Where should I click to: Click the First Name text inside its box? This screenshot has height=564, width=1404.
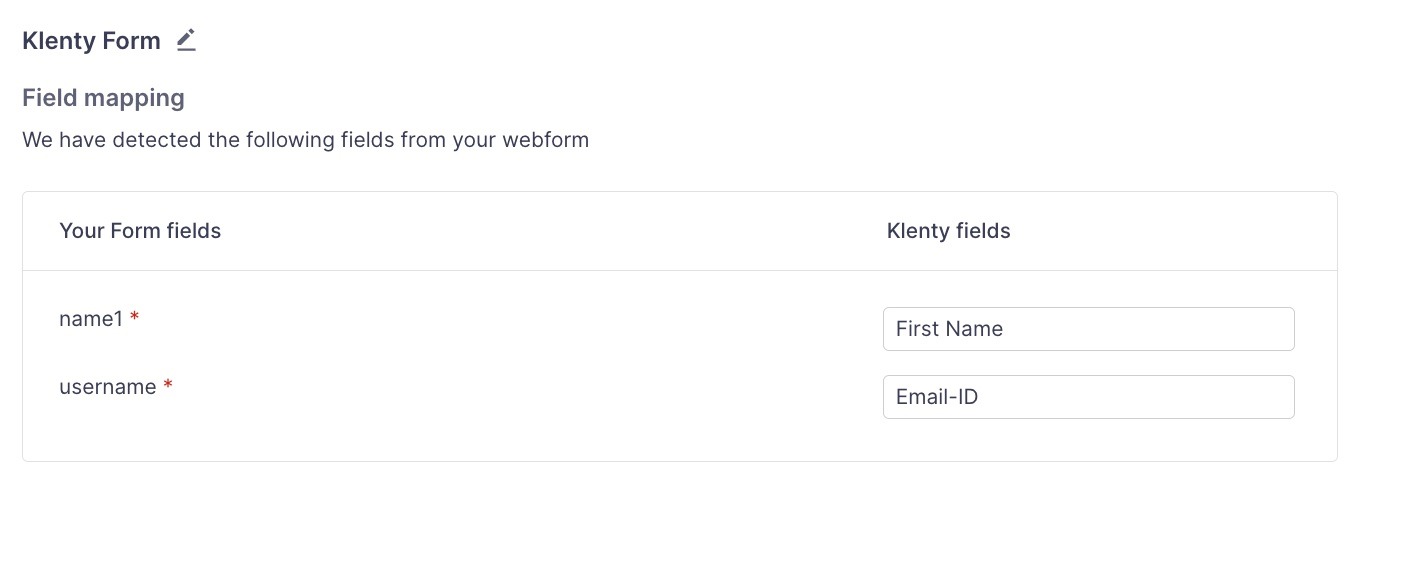pyautogui.click(x=949, y=329)
